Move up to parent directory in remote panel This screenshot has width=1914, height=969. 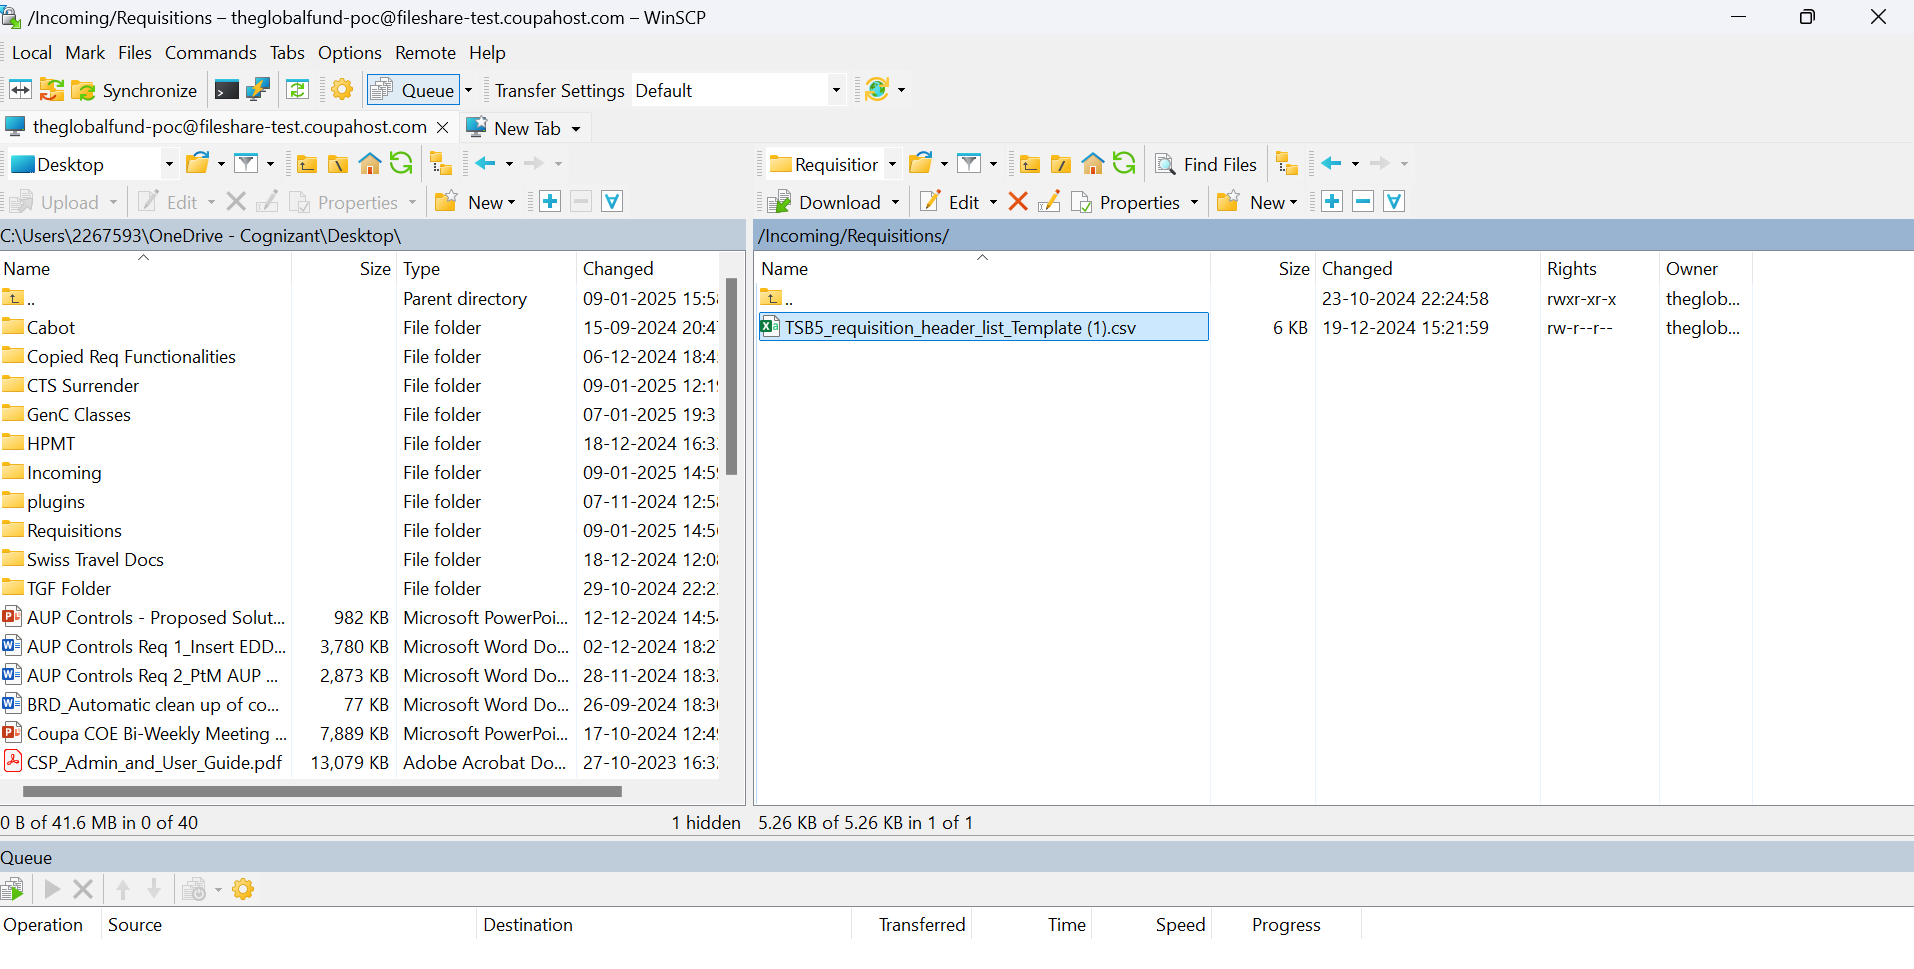[x=1029, y=163]
